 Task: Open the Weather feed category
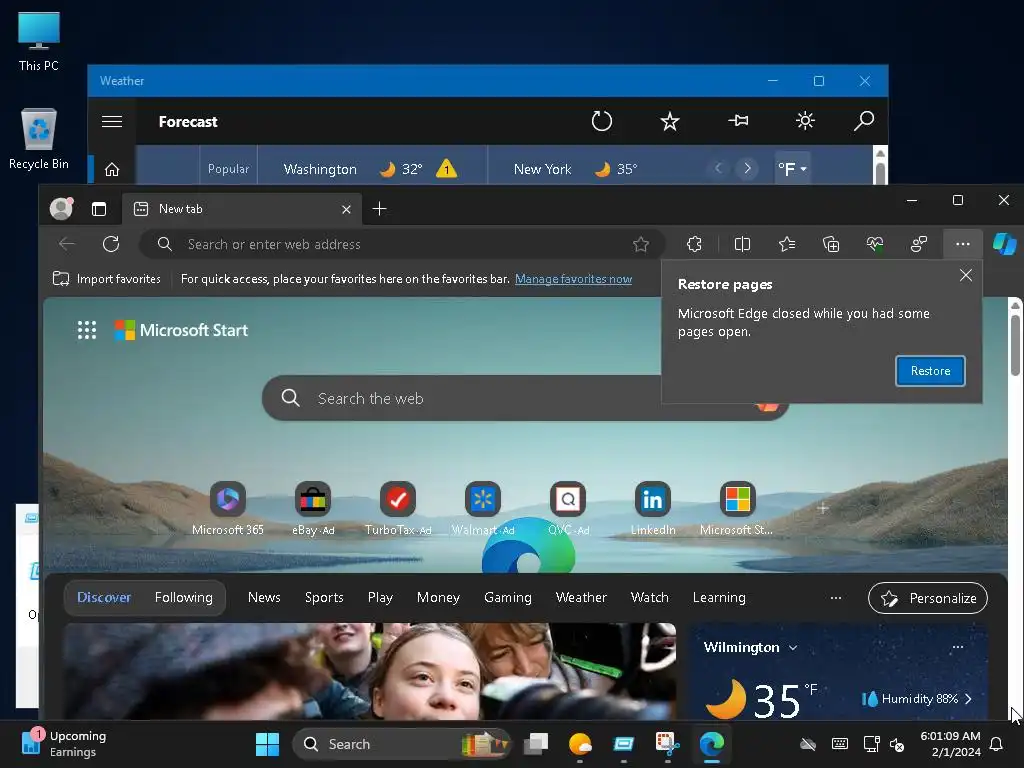[x=581, y=598]
